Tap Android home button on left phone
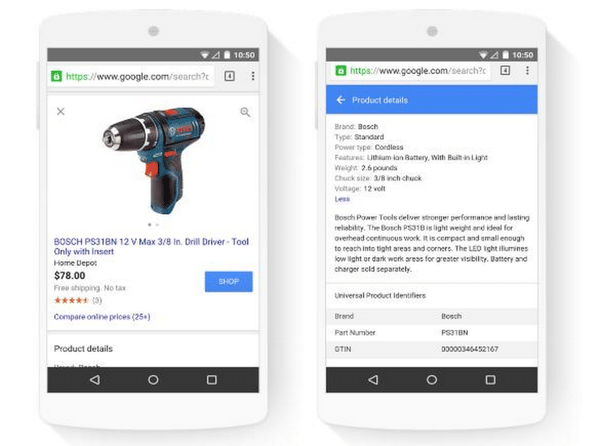Image resolution: width=600 pixels, height=446 pixels. [x=153, y=379]
